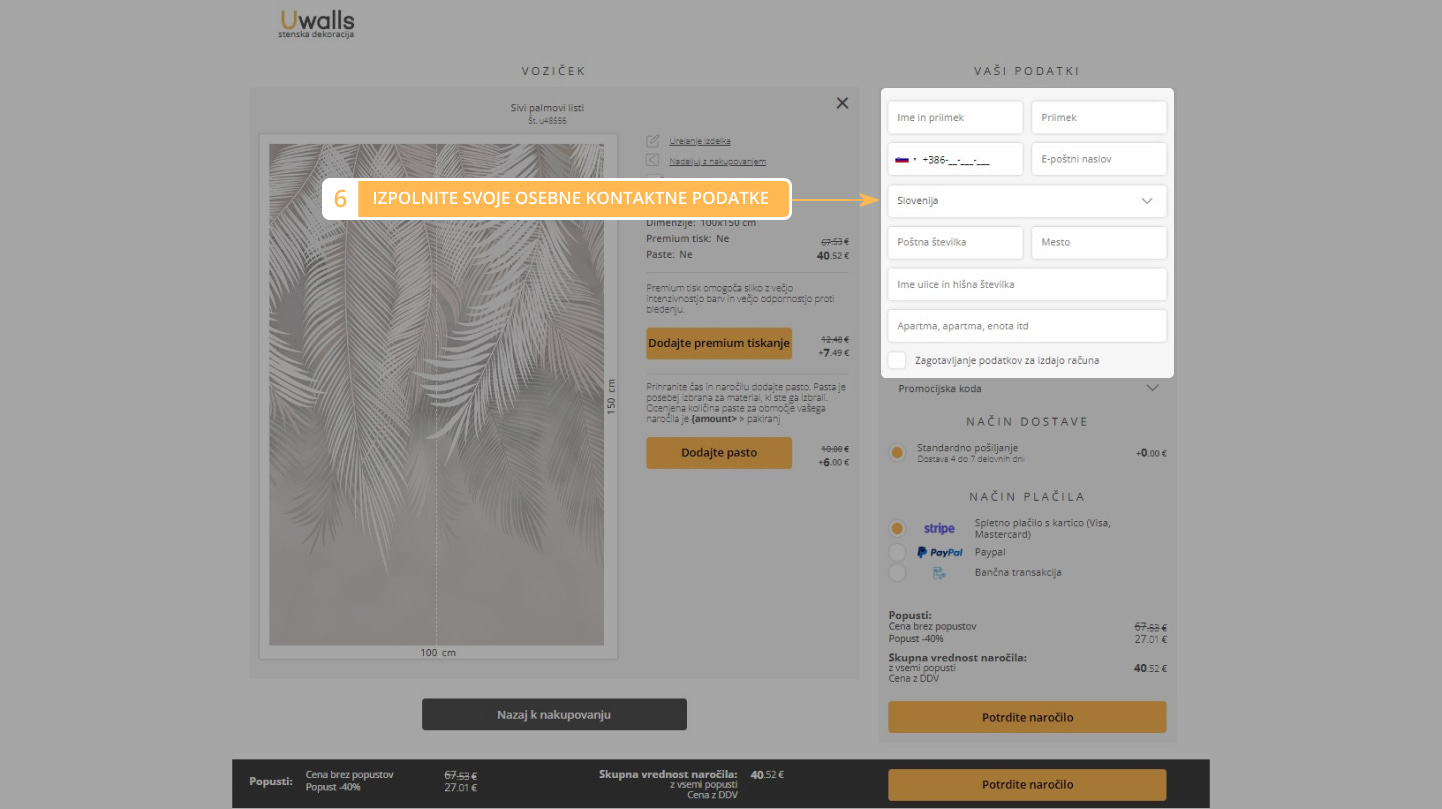Expand the Promocijska koda section

tap(1027, 388)
